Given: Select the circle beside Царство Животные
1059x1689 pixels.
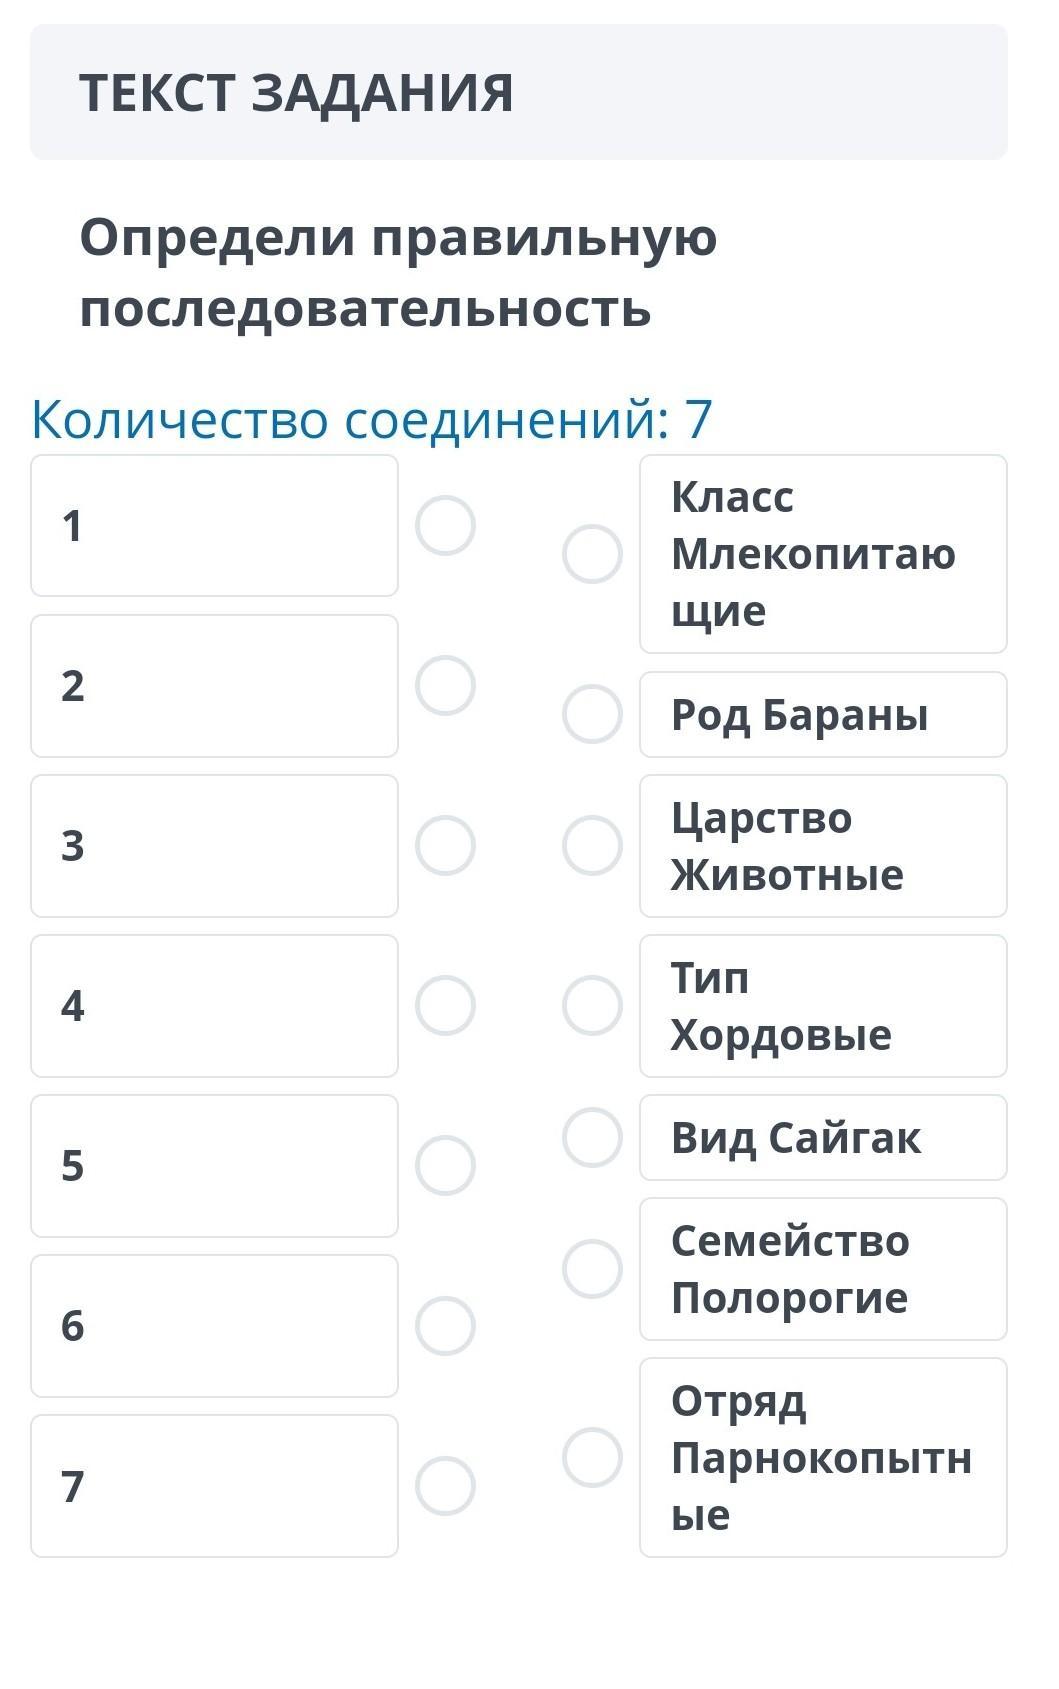Looking at the screenshot, I should coord(592,845).
